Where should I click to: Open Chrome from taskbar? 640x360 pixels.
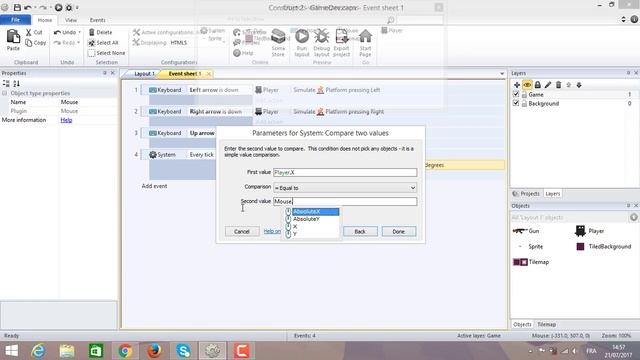(x=125, y=351)
